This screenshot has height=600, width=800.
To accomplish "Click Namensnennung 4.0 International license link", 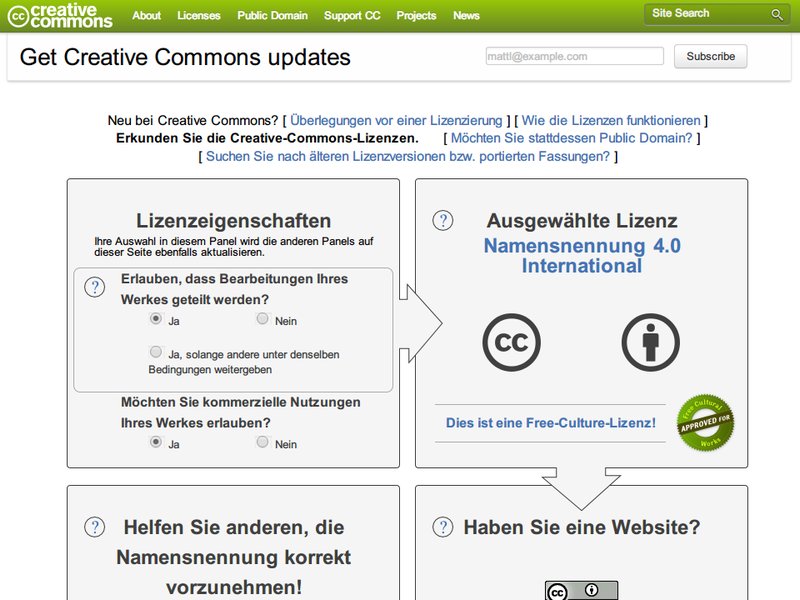I will click(x=582, y=256).
